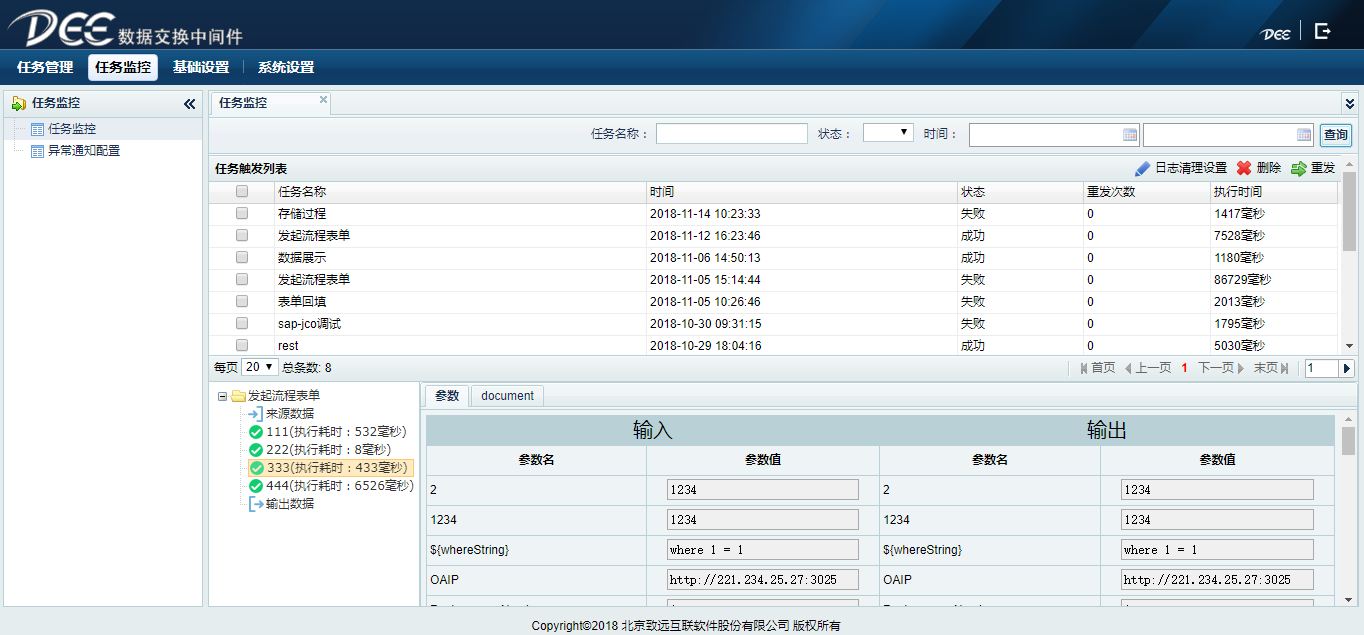The height and width of the screenshot is (635, 1364).
Task: Switch to the document tab
Action: (x=507, y=396)
